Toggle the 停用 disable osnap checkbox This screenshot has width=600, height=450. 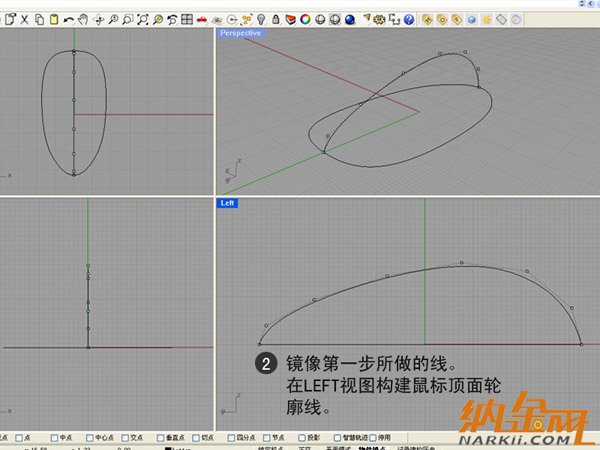[x=373, y=438]
